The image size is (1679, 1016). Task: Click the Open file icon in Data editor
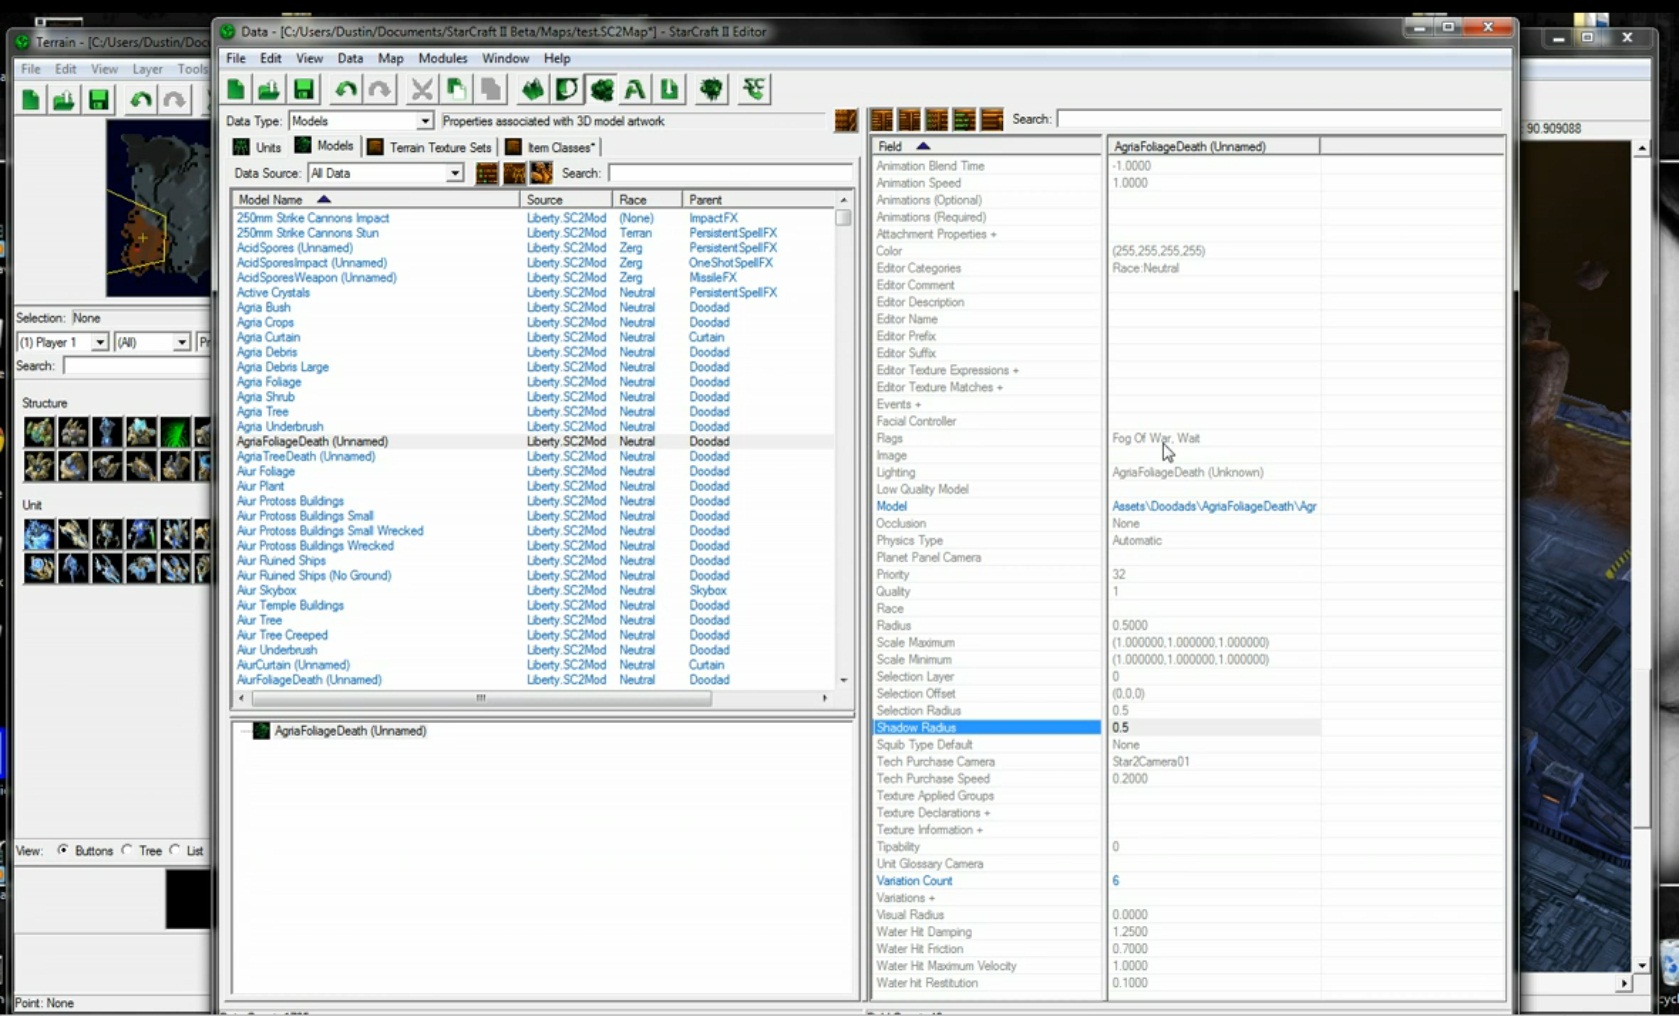[x=269, y=90]
